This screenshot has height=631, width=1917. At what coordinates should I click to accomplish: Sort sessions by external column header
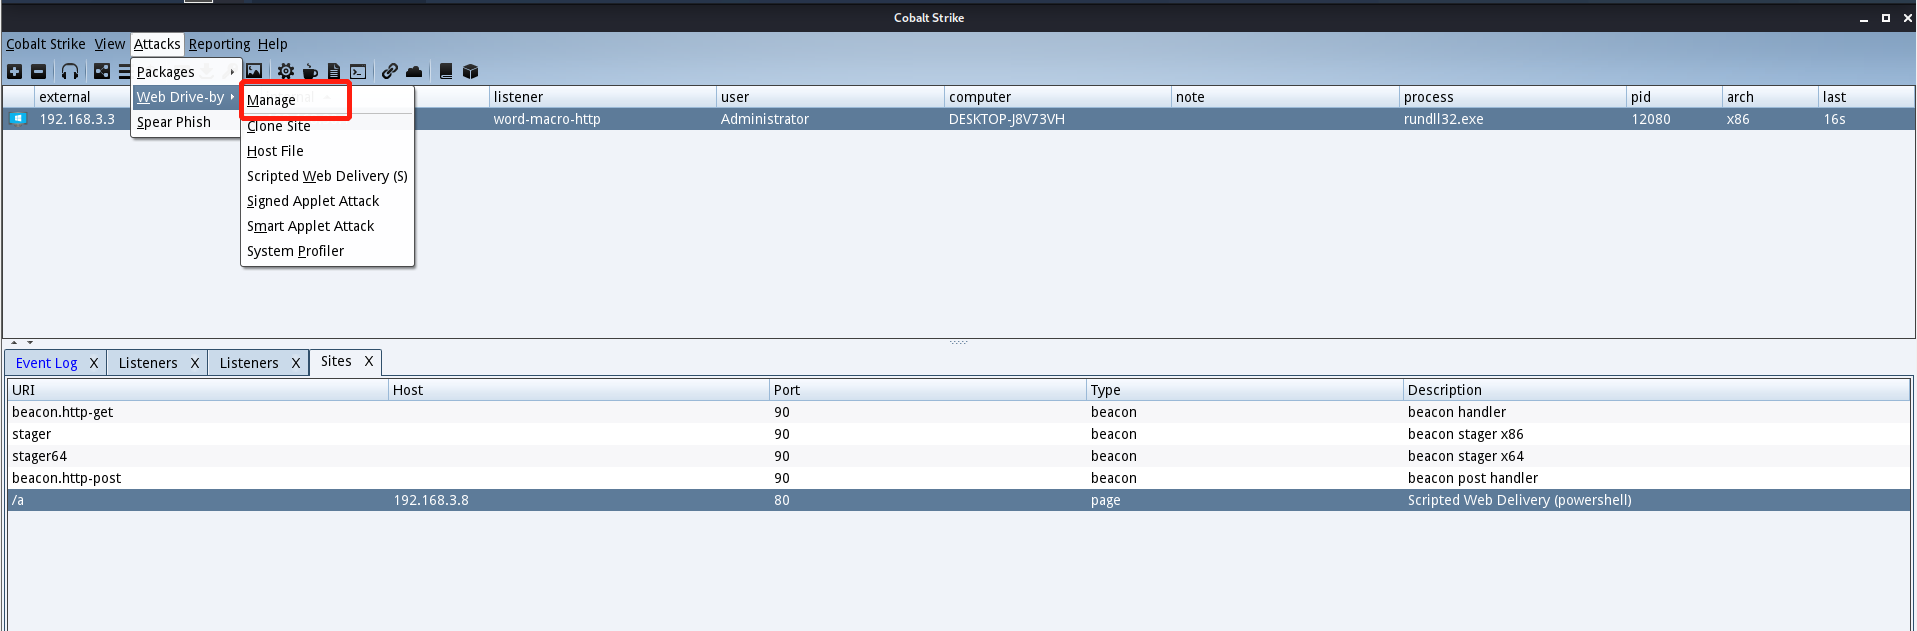click(x=83, y=97)
